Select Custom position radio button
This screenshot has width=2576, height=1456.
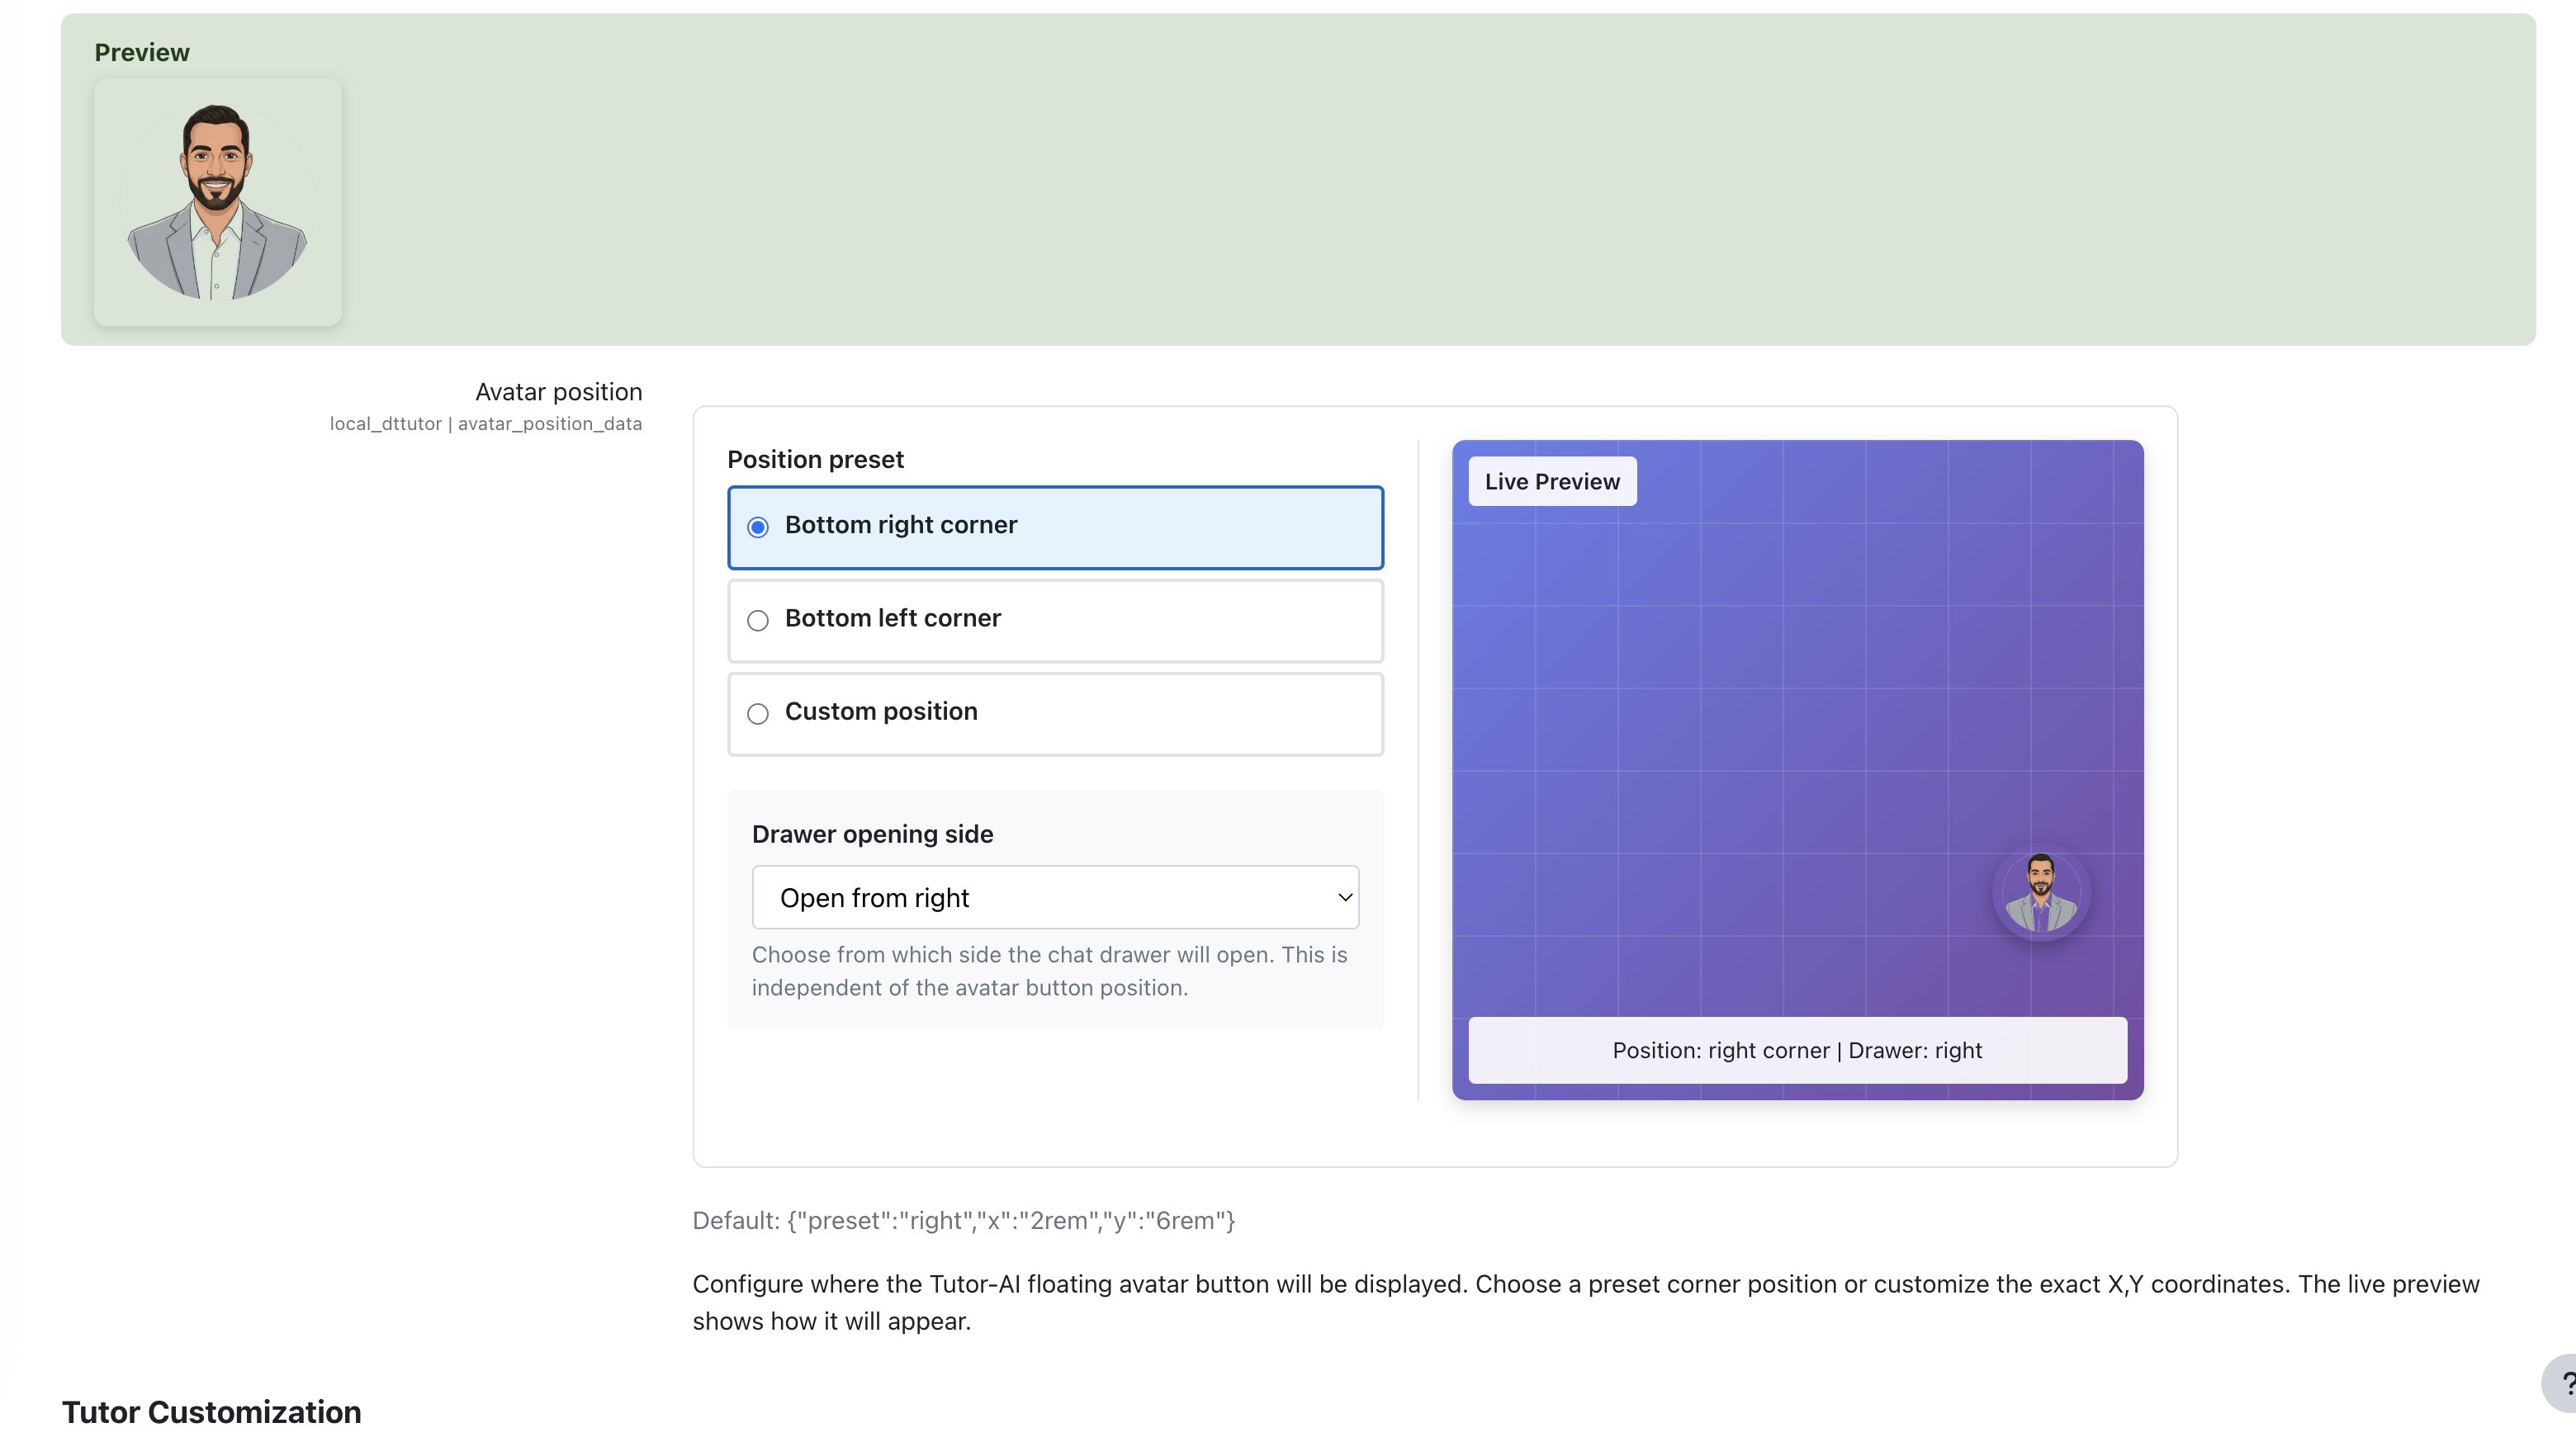click(x=758, y=714)
